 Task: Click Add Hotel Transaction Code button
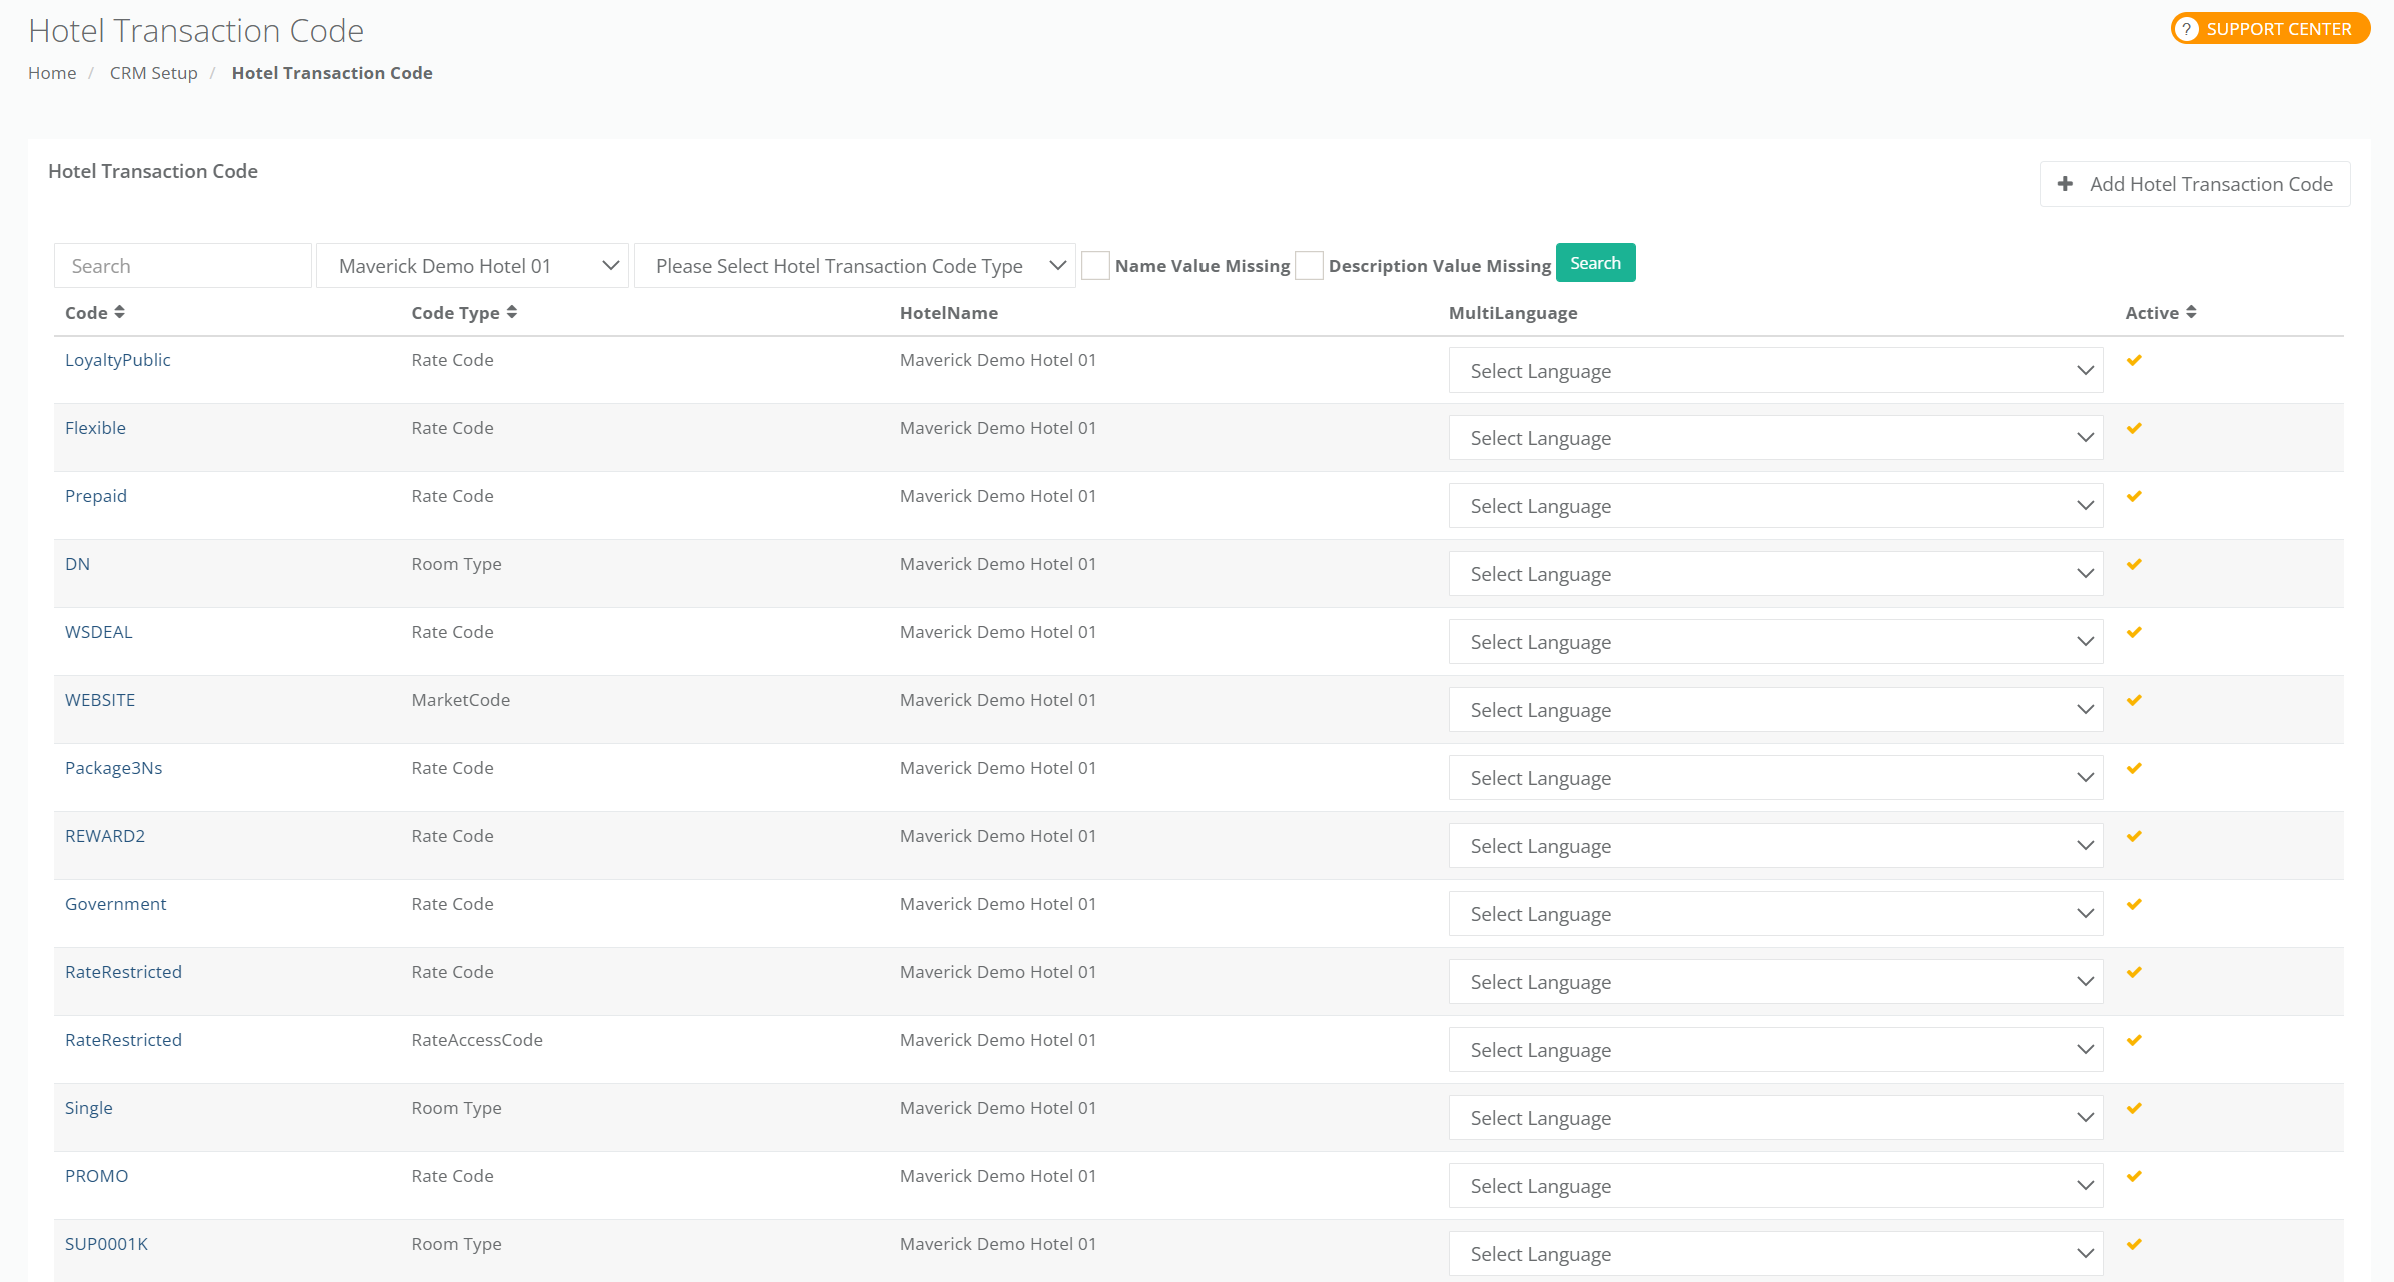[x=2195, y=184]
